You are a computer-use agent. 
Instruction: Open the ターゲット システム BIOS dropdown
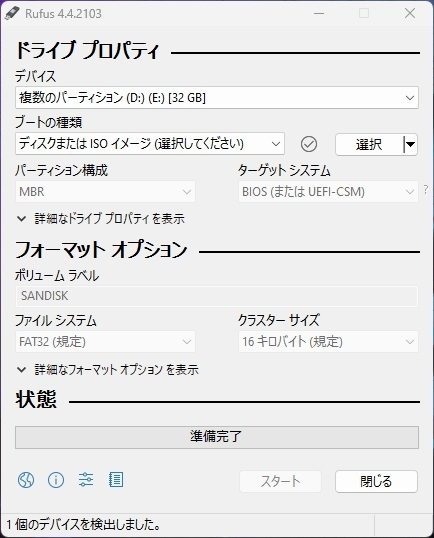pyautogui.click(x=328, y=191)
